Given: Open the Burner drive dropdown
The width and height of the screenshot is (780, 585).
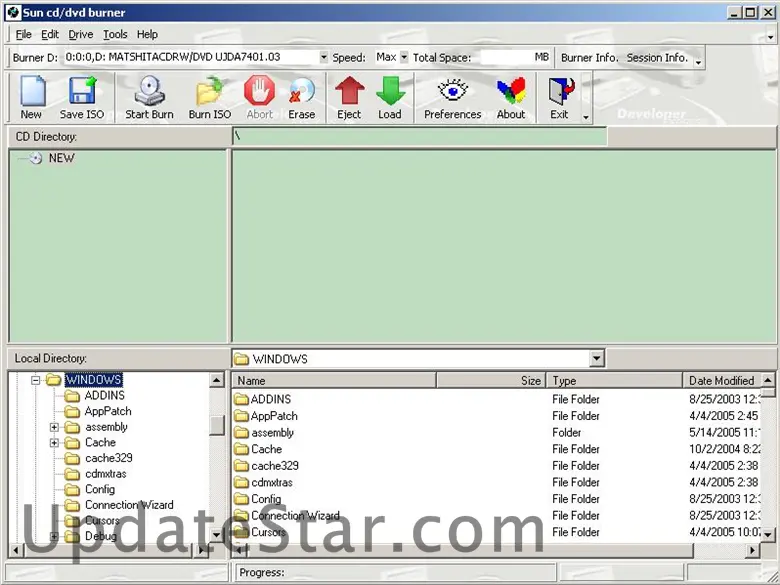Looking at the screenshot, I should pyautogui.click(x=323, y=58).
